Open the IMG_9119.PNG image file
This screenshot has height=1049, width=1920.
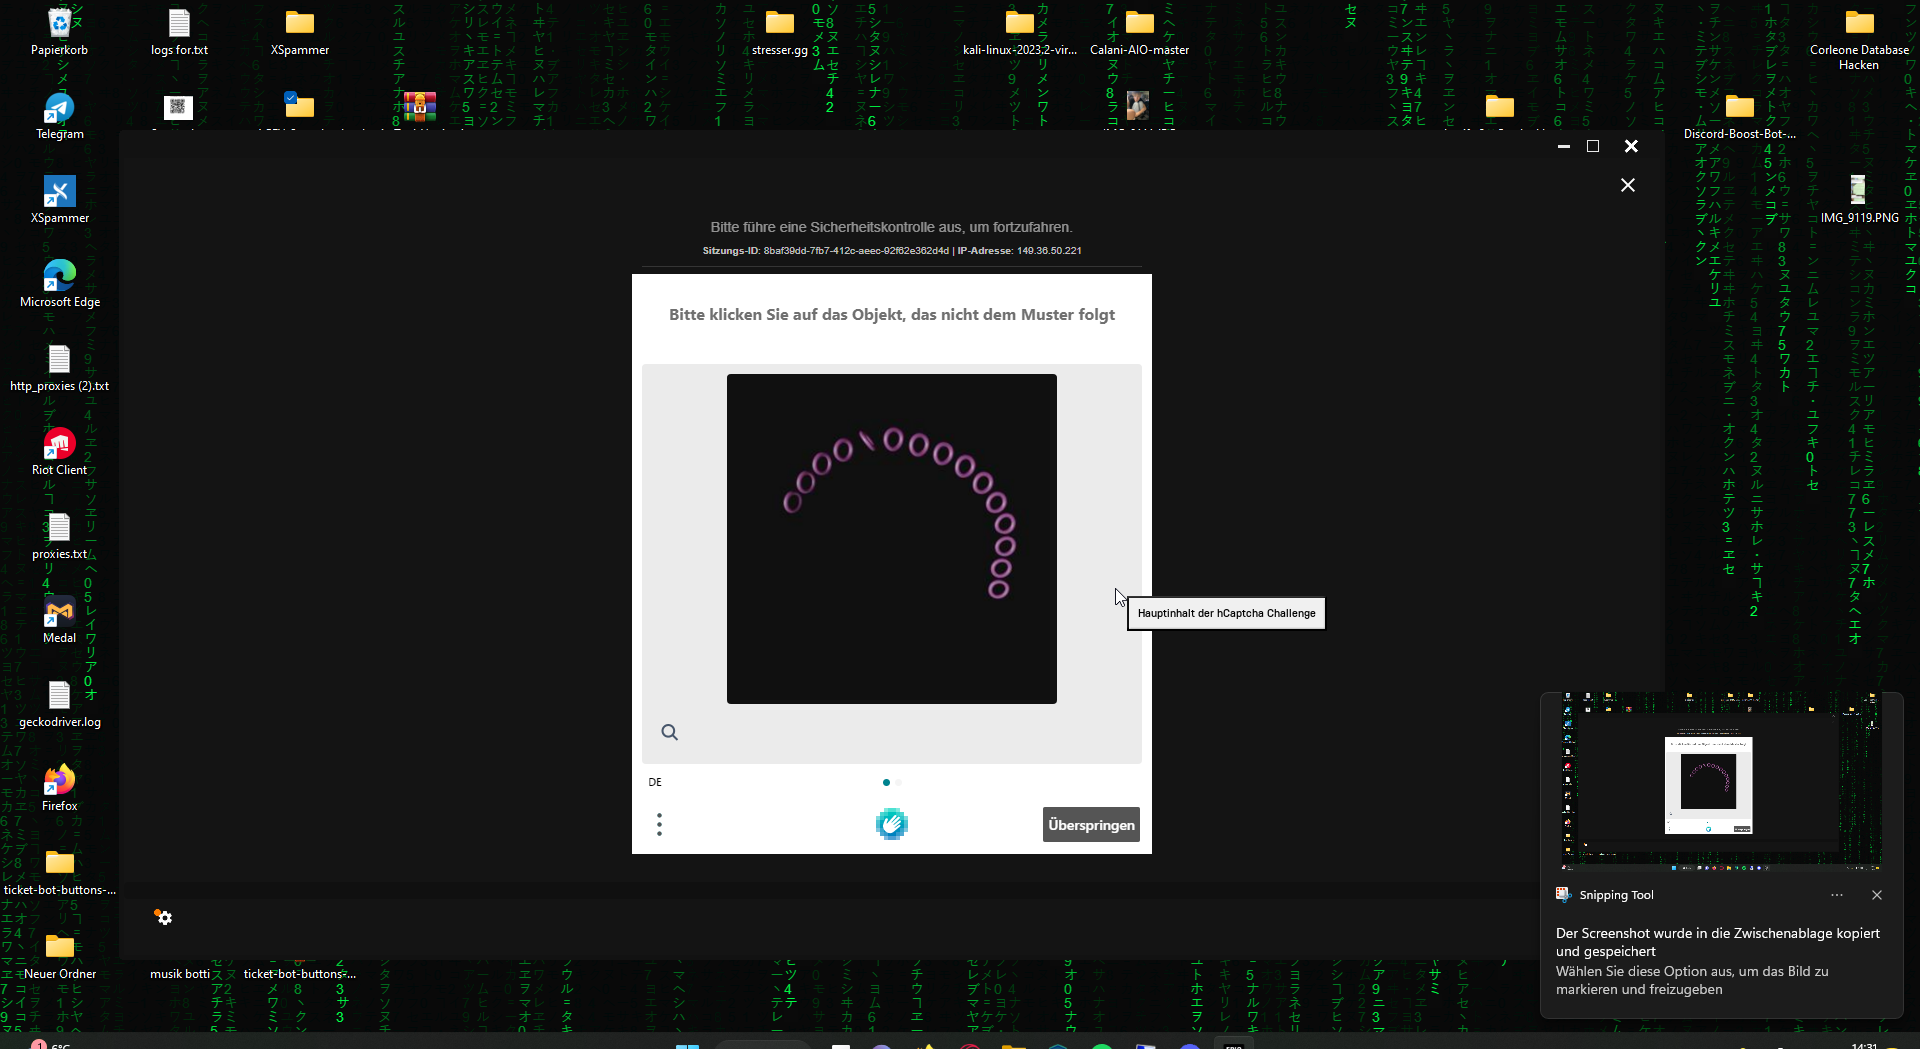click(1858, 193)
